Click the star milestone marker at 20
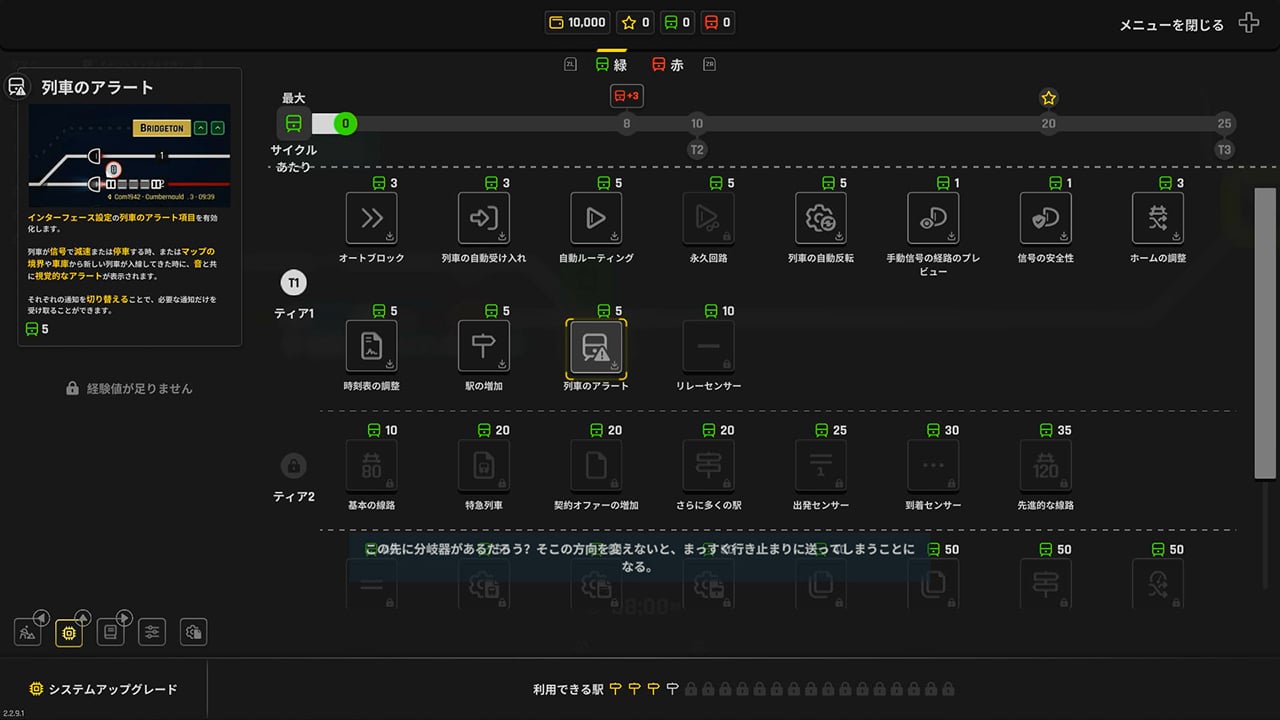This screenshot has width=1280, height=720. coord(1048,98)
